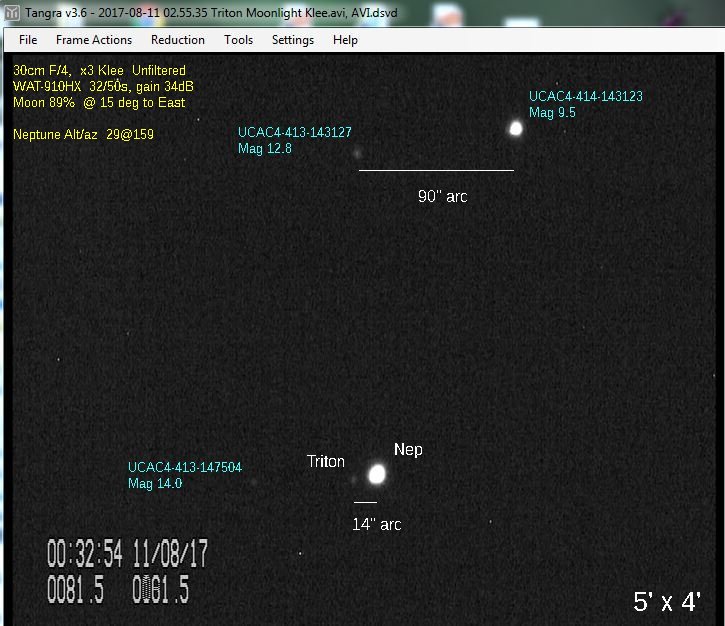
Task: Open the Help menu
Action: [x=346, y=40]
